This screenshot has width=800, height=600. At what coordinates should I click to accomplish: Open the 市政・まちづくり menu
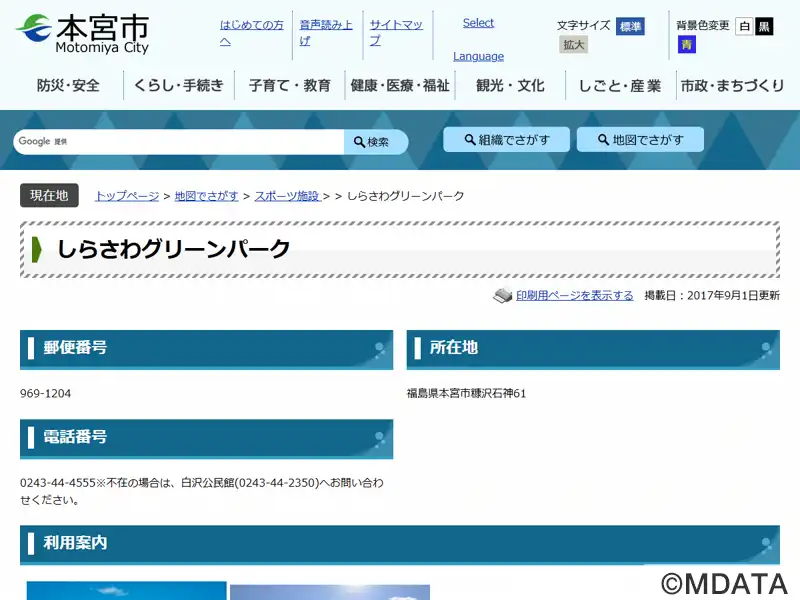pos(732,85)
